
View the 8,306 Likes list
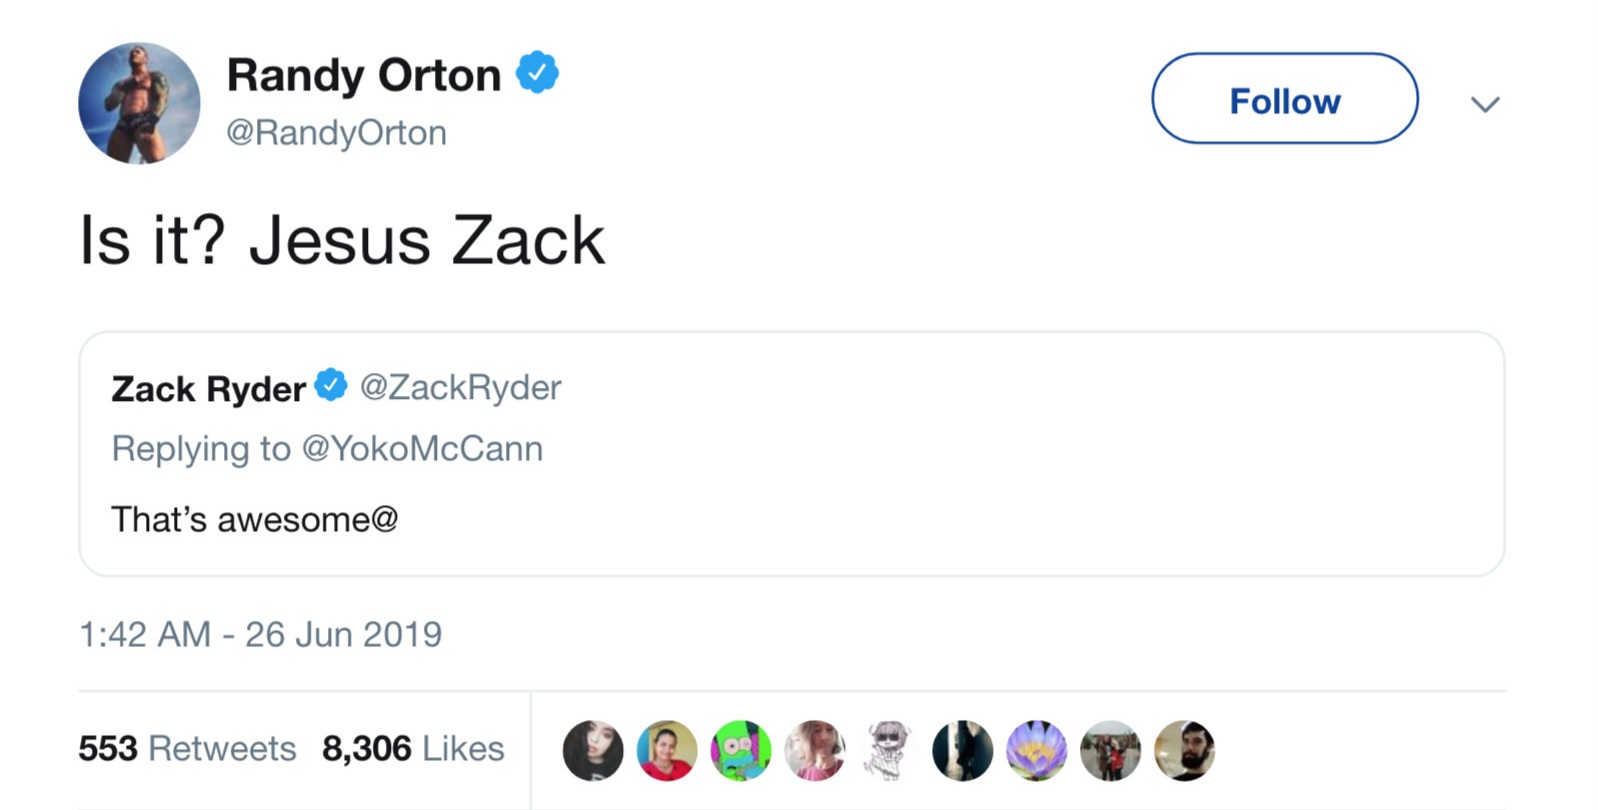coord(413,749)
